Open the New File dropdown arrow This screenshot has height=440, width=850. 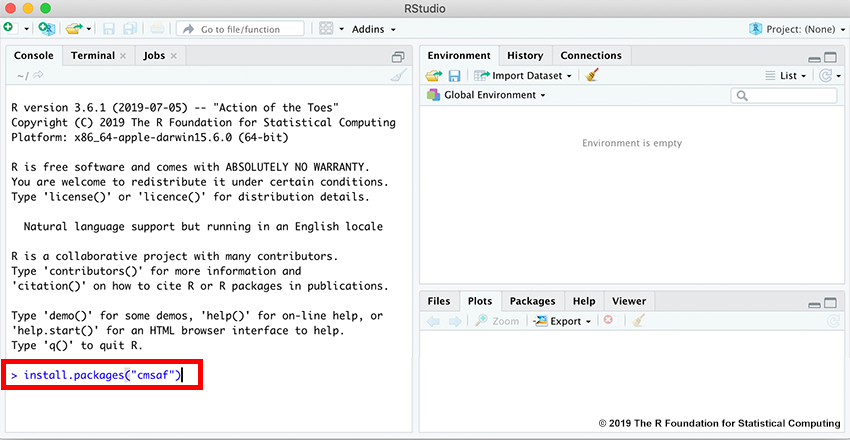[26, 29]
